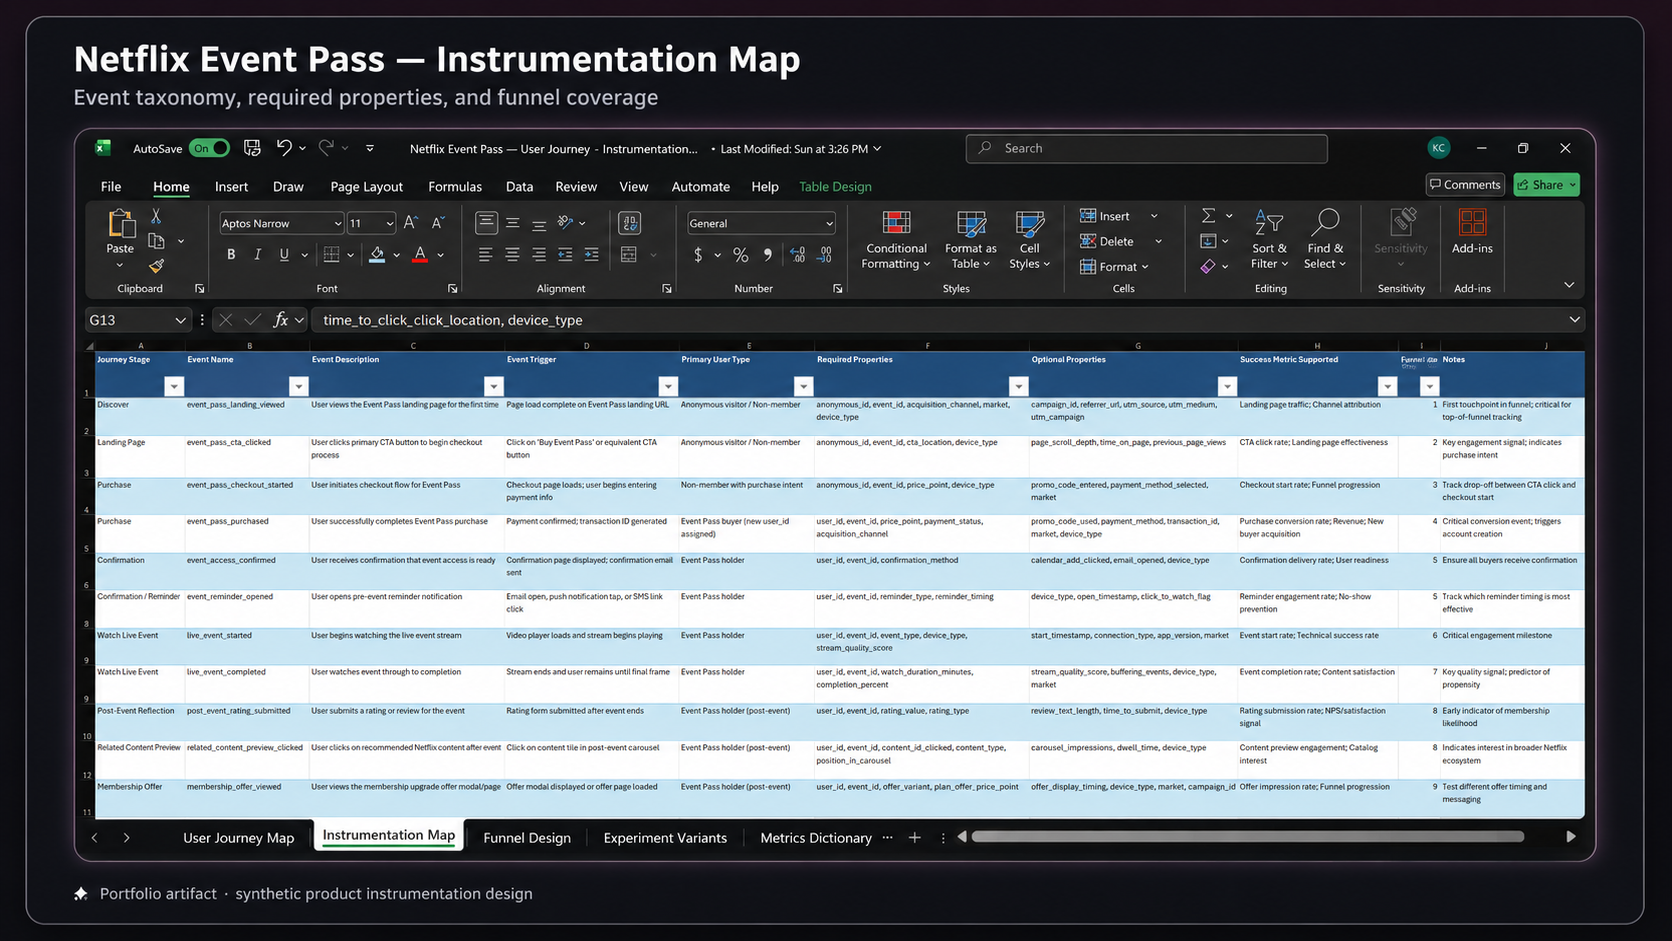The height and width of the screenshot is (941, 1672).
Task: Switch to the Insert ribbon tab
Action: coord(231,187)
